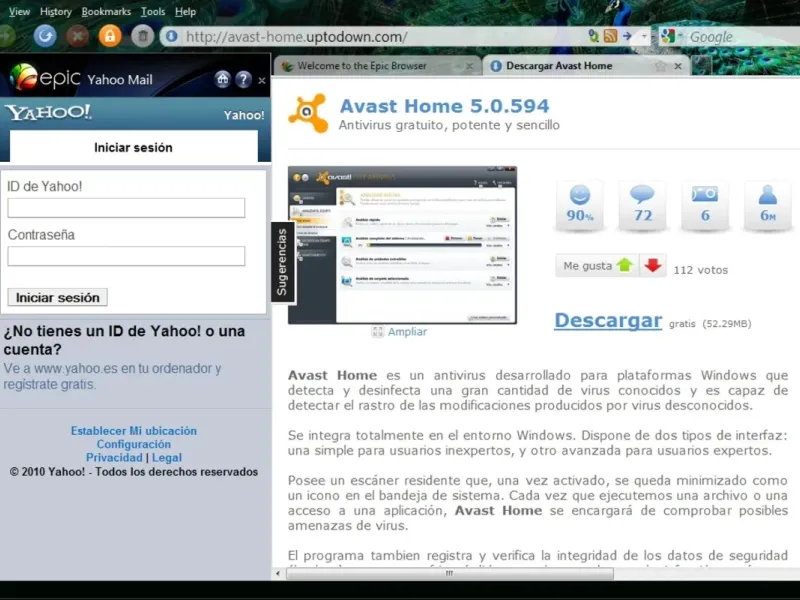
Task: Click the Yahoo! logo in sidebar
Action: [x=48, y=112]
